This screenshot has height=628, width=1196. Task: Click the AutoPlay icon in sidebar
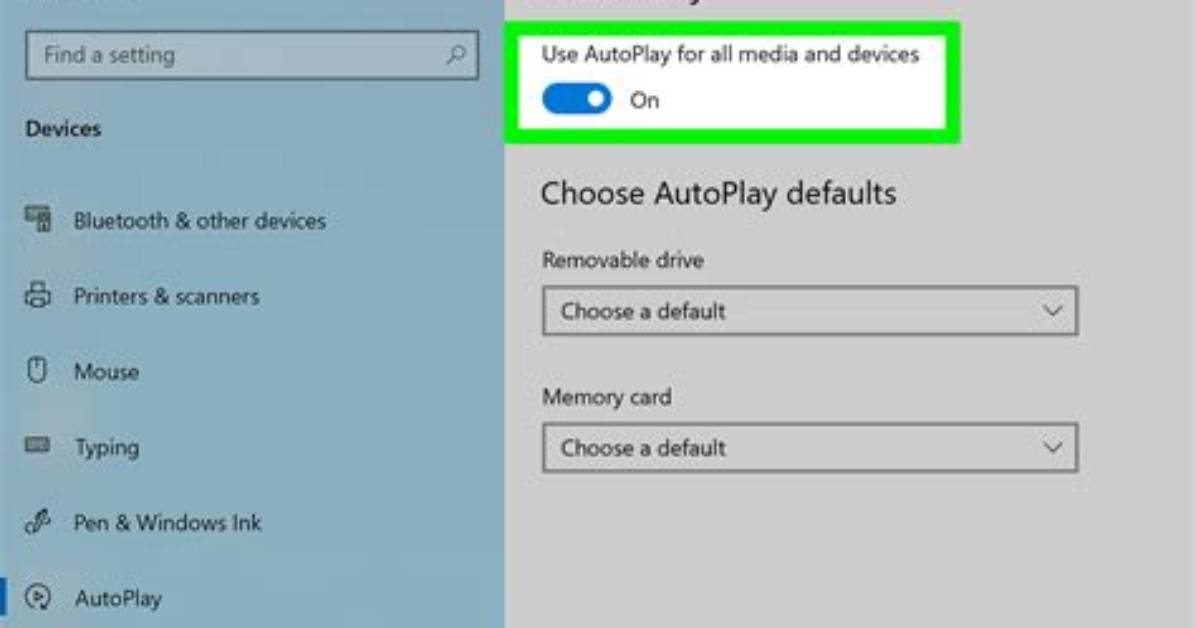tap(37, 597)
